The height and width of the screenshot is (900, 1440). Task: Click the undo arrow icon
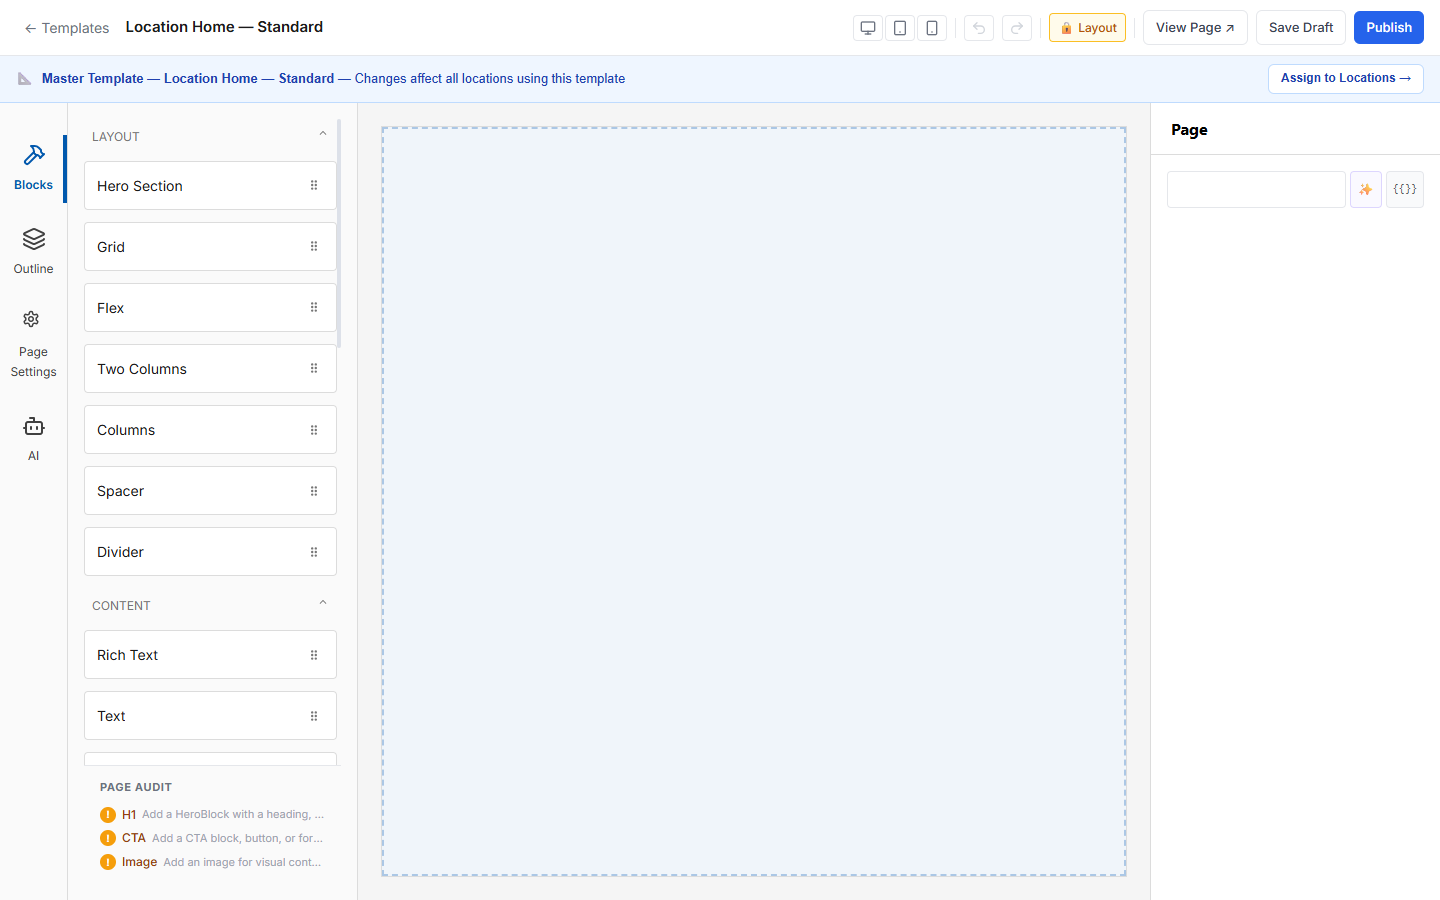[x=979, y=28]
